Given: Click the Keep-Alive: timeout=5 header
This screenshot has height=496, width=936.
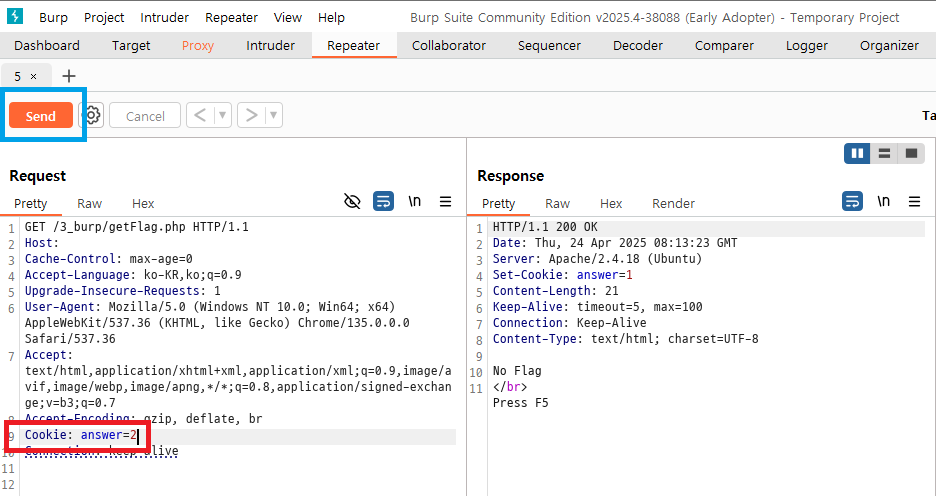Looking at the screenshot, I should pos(598,307).
